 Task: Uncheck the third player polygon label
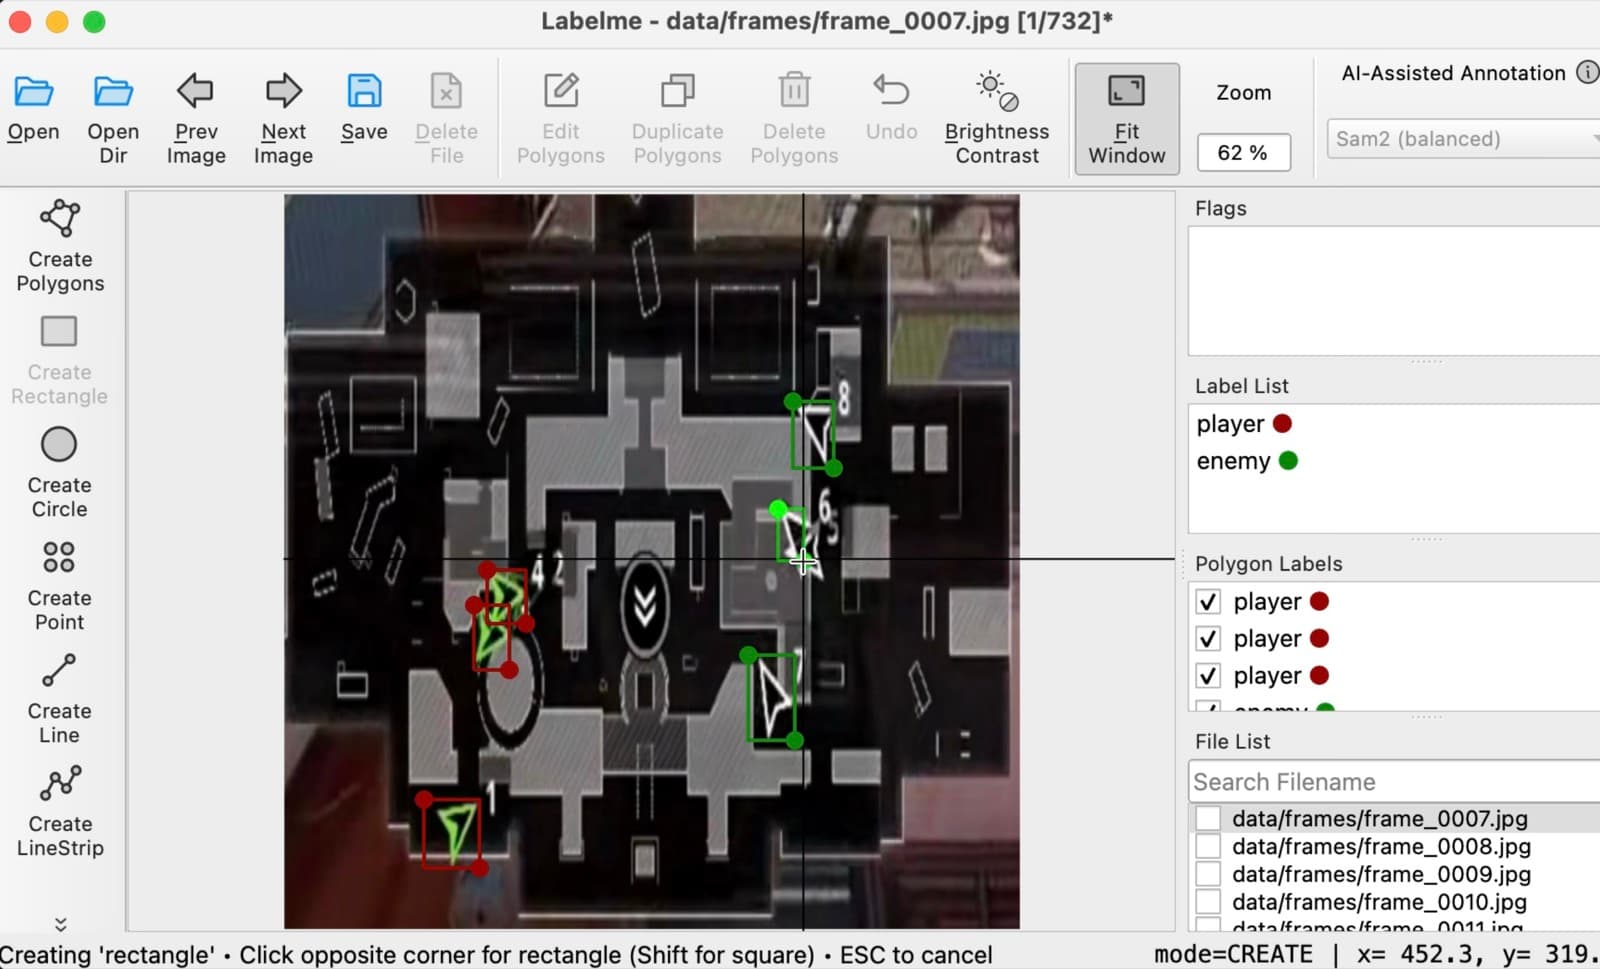pos(1208,676)
